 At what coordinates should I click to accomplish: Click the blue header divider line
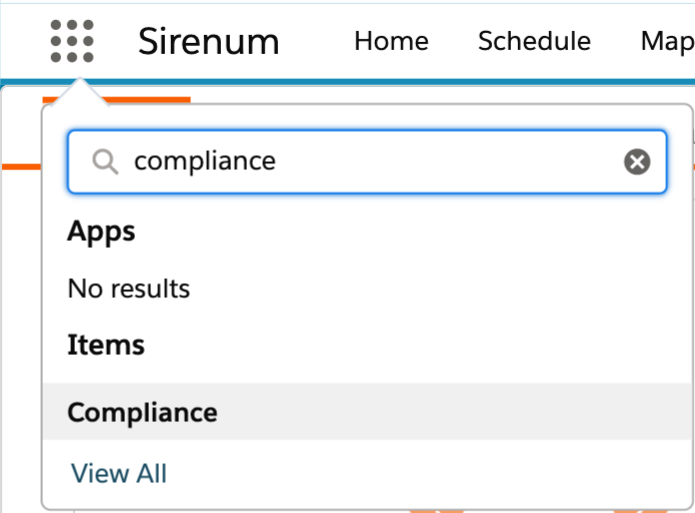click(x=400, y=80)
